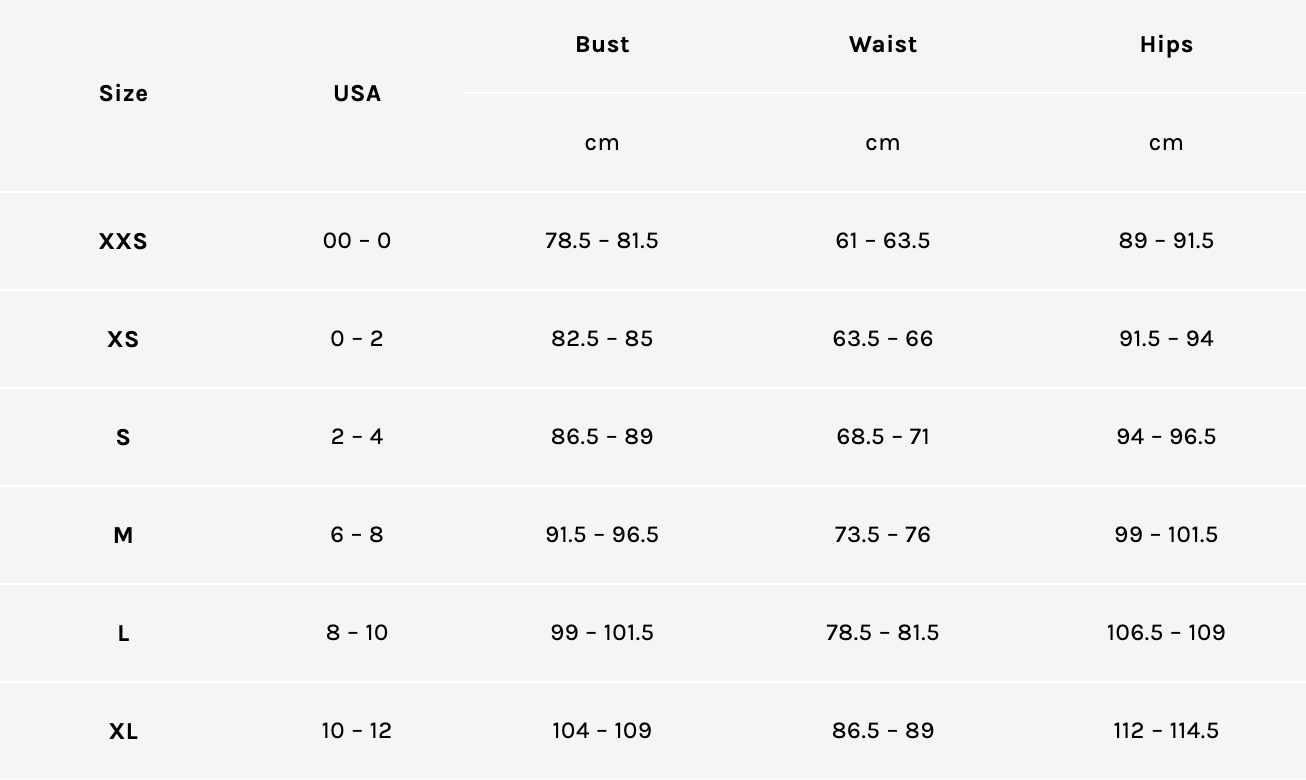
Task: Click the cm unit under Hips
Action: (x=1166, y=143)
